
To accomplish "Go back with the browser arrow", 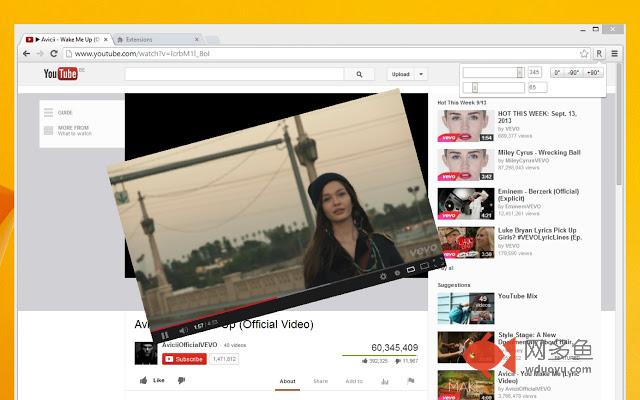I will tap(27, 53).
